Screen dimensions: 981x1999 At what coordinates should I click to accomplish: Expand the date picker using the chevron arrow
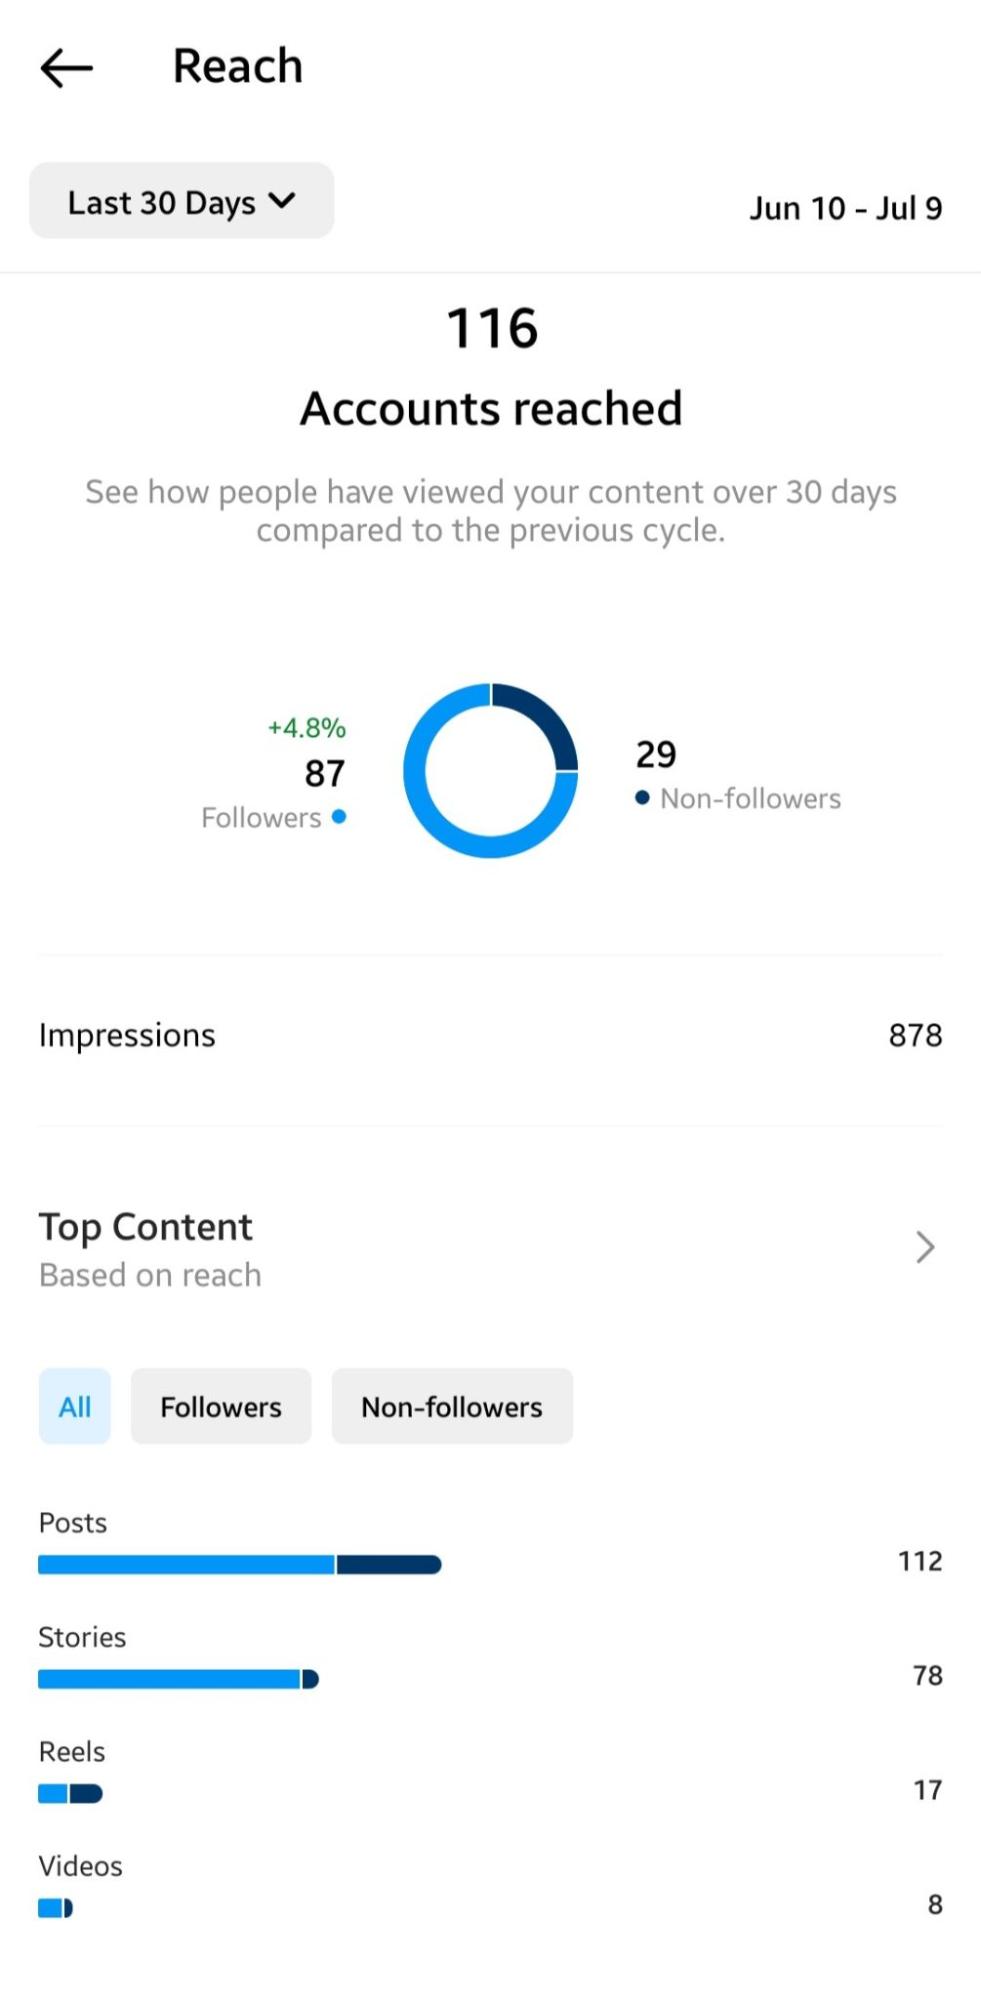point(283,201)
